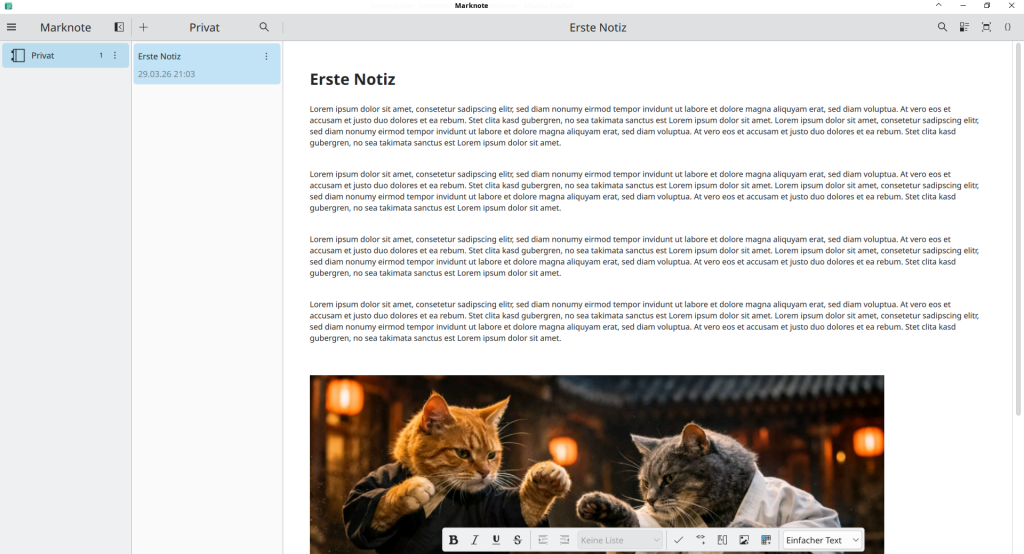Viewport: 1024px width, 554px height.
Task: Toggle underline formatting
Action: coord(496,540)
